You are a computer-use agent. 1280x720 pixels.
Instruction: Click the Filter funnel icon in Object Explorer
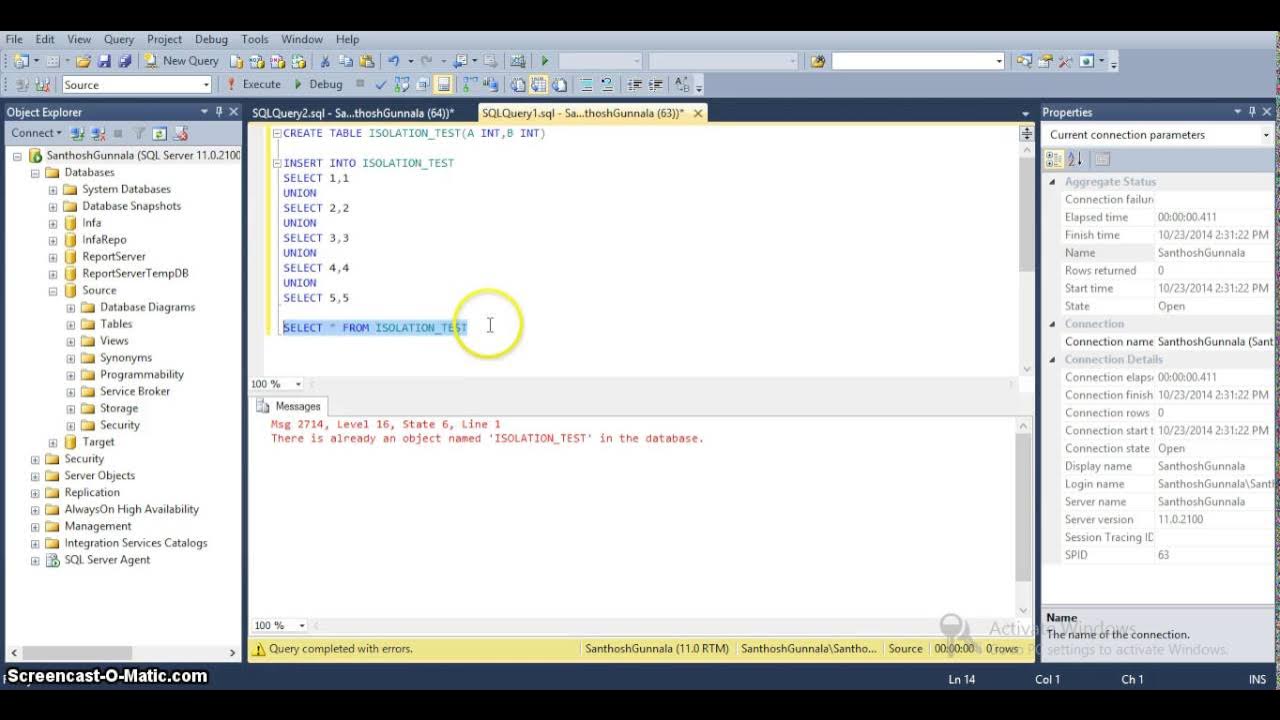[140, 133]
